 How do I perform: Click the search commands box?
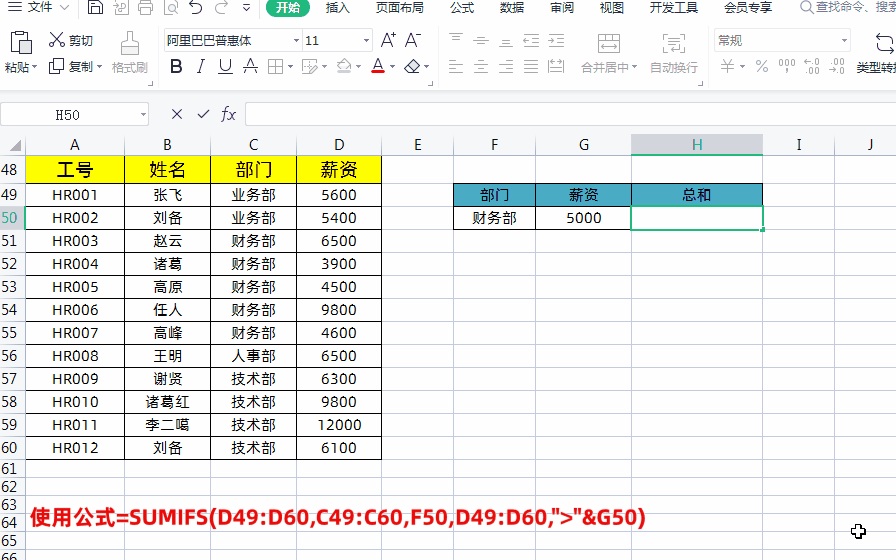pos(847,7)
